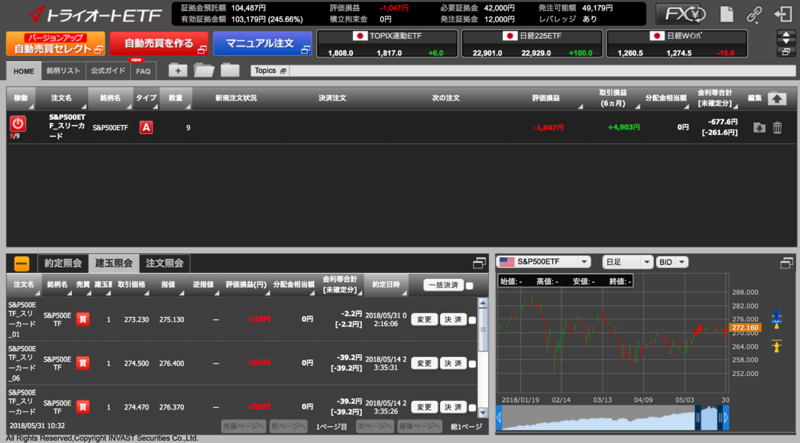The height and width of the screenshot is (443, 800).
Task: Toggle the red power button for S&P500ETF
Action: click(18, 124)
